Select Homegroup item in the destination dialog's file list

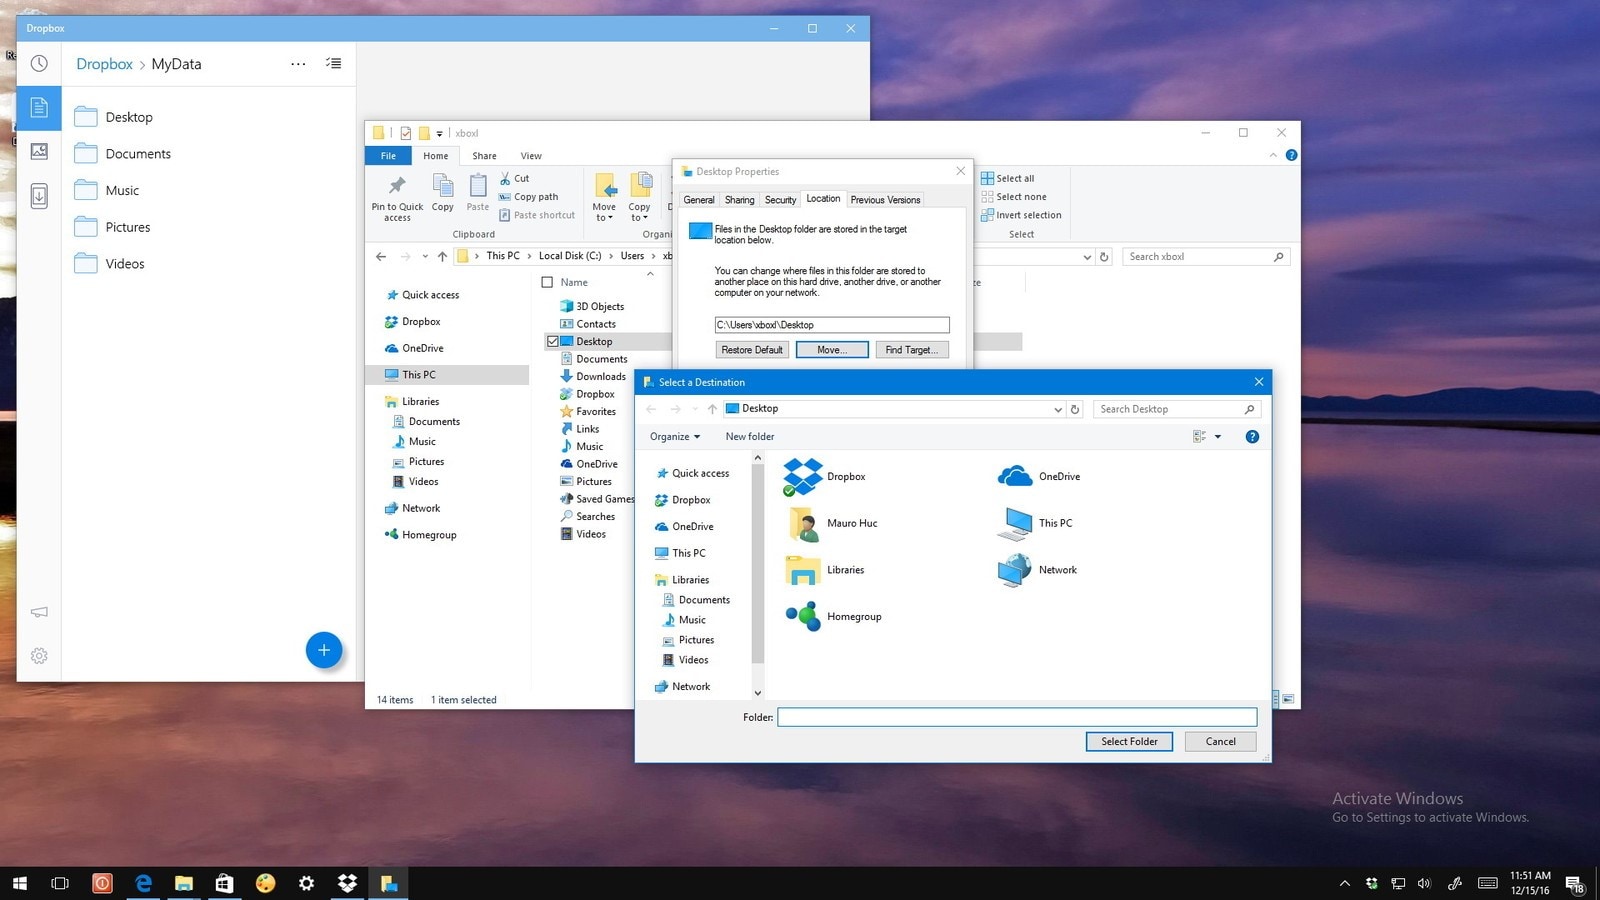point(833,617)
